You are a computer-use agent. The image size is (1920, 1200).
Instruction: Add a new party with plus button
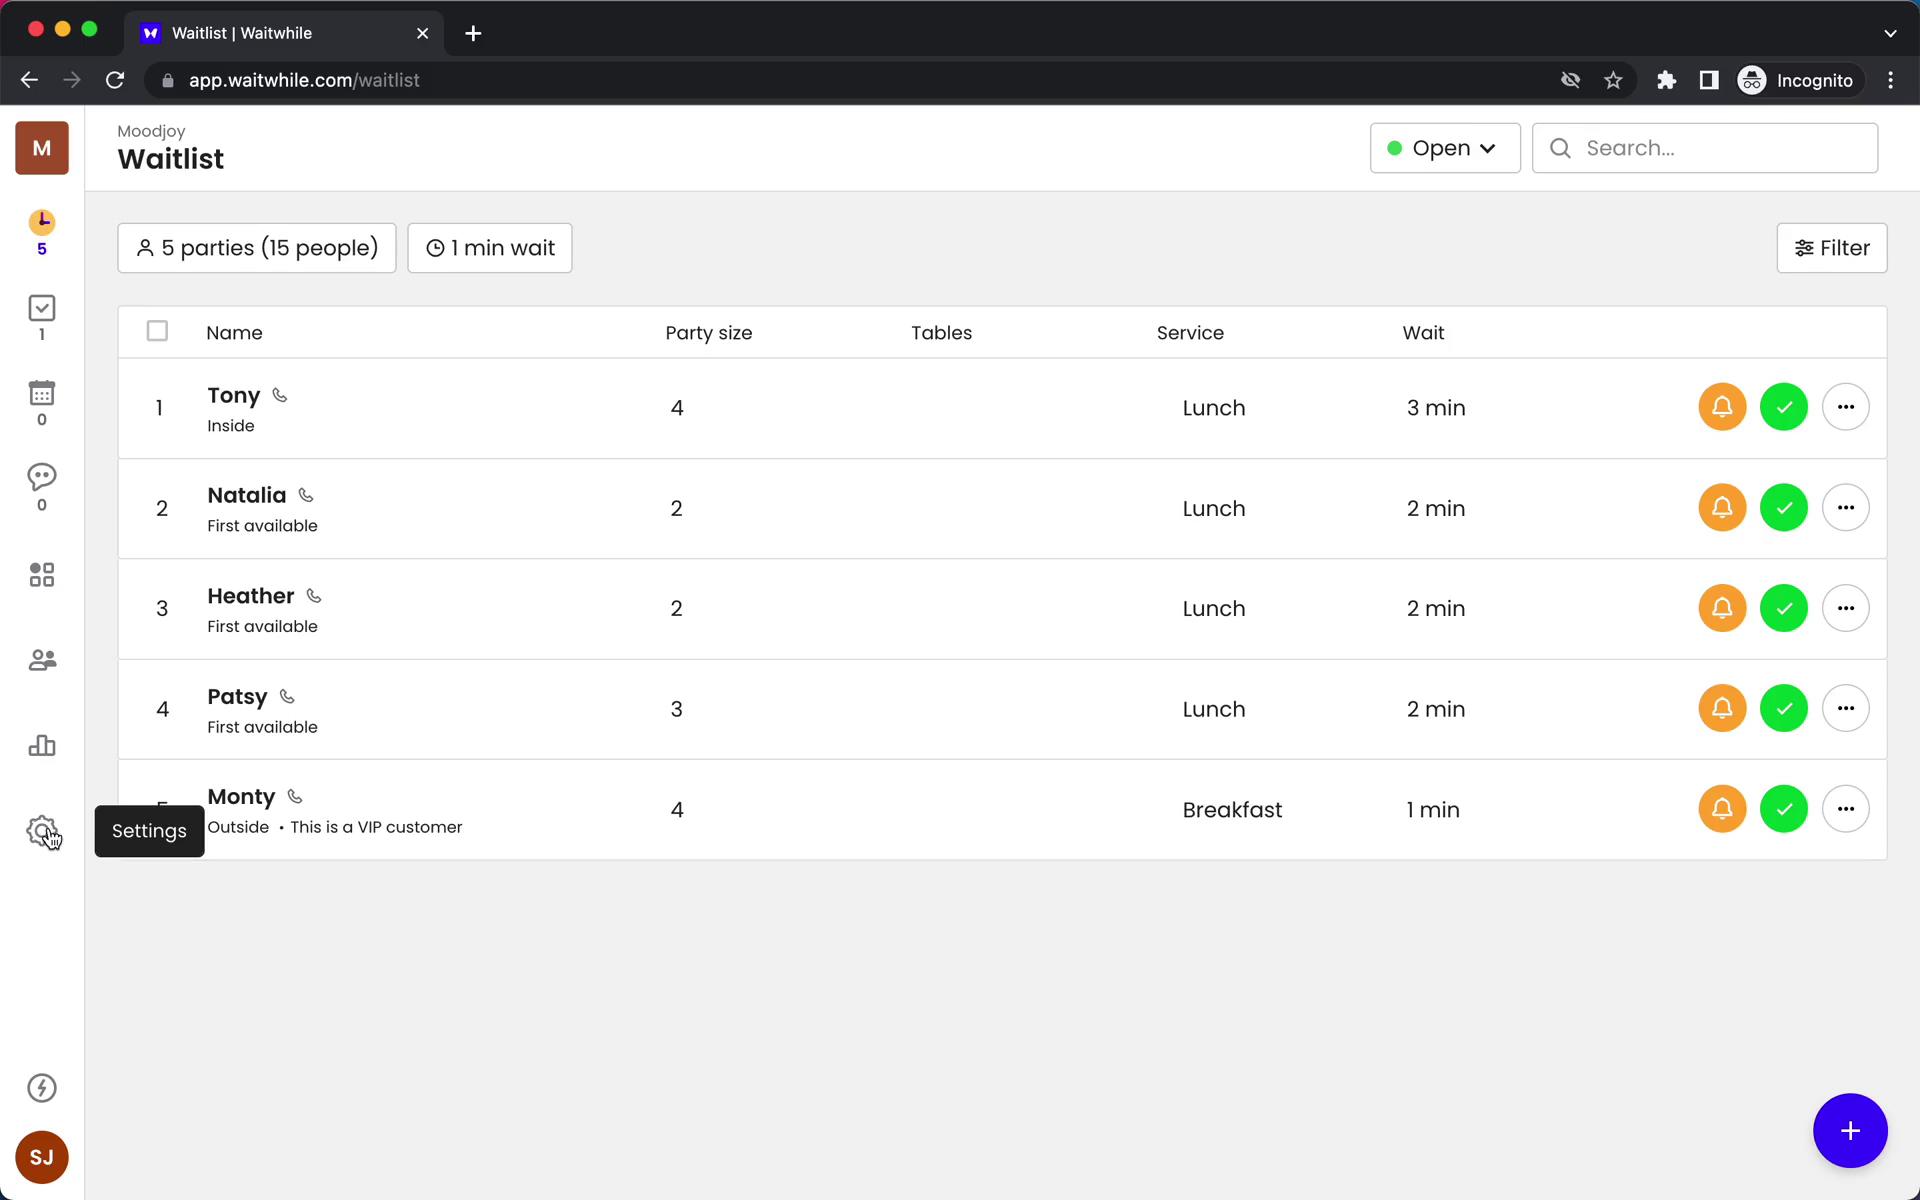1850,1131
